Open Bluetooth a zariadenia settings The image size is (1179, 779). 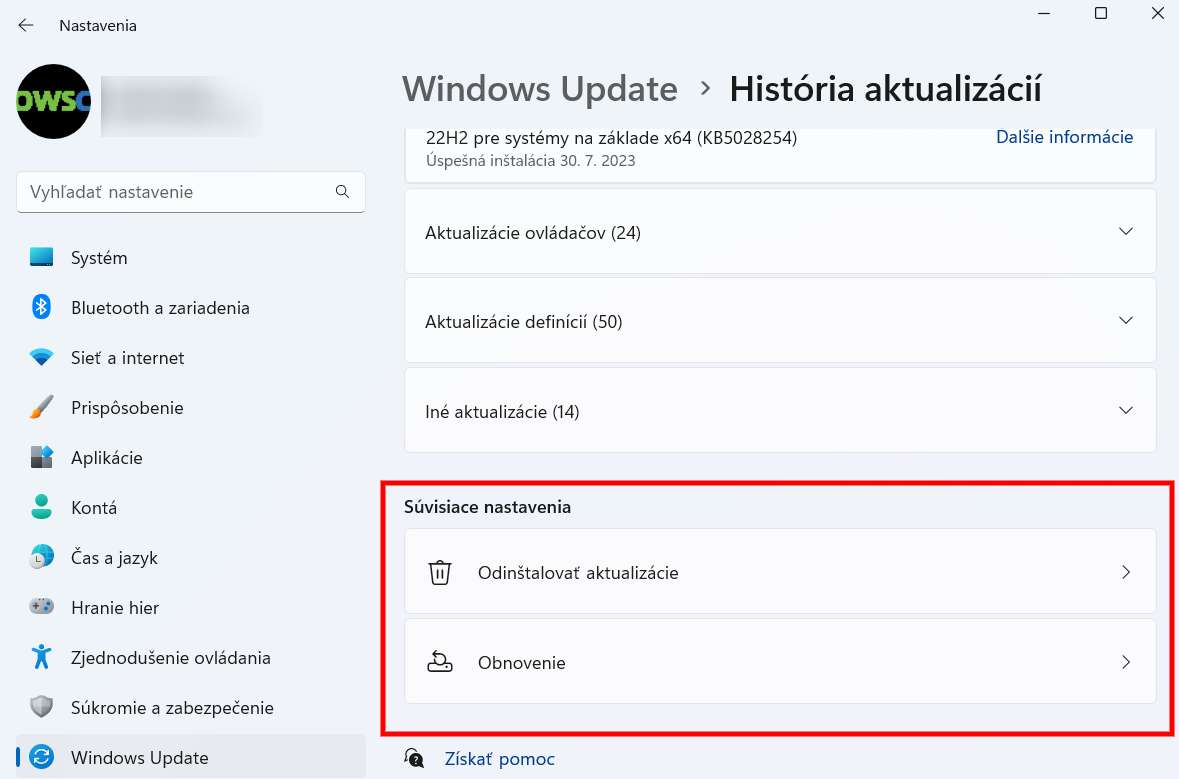(x=191, y=308)
